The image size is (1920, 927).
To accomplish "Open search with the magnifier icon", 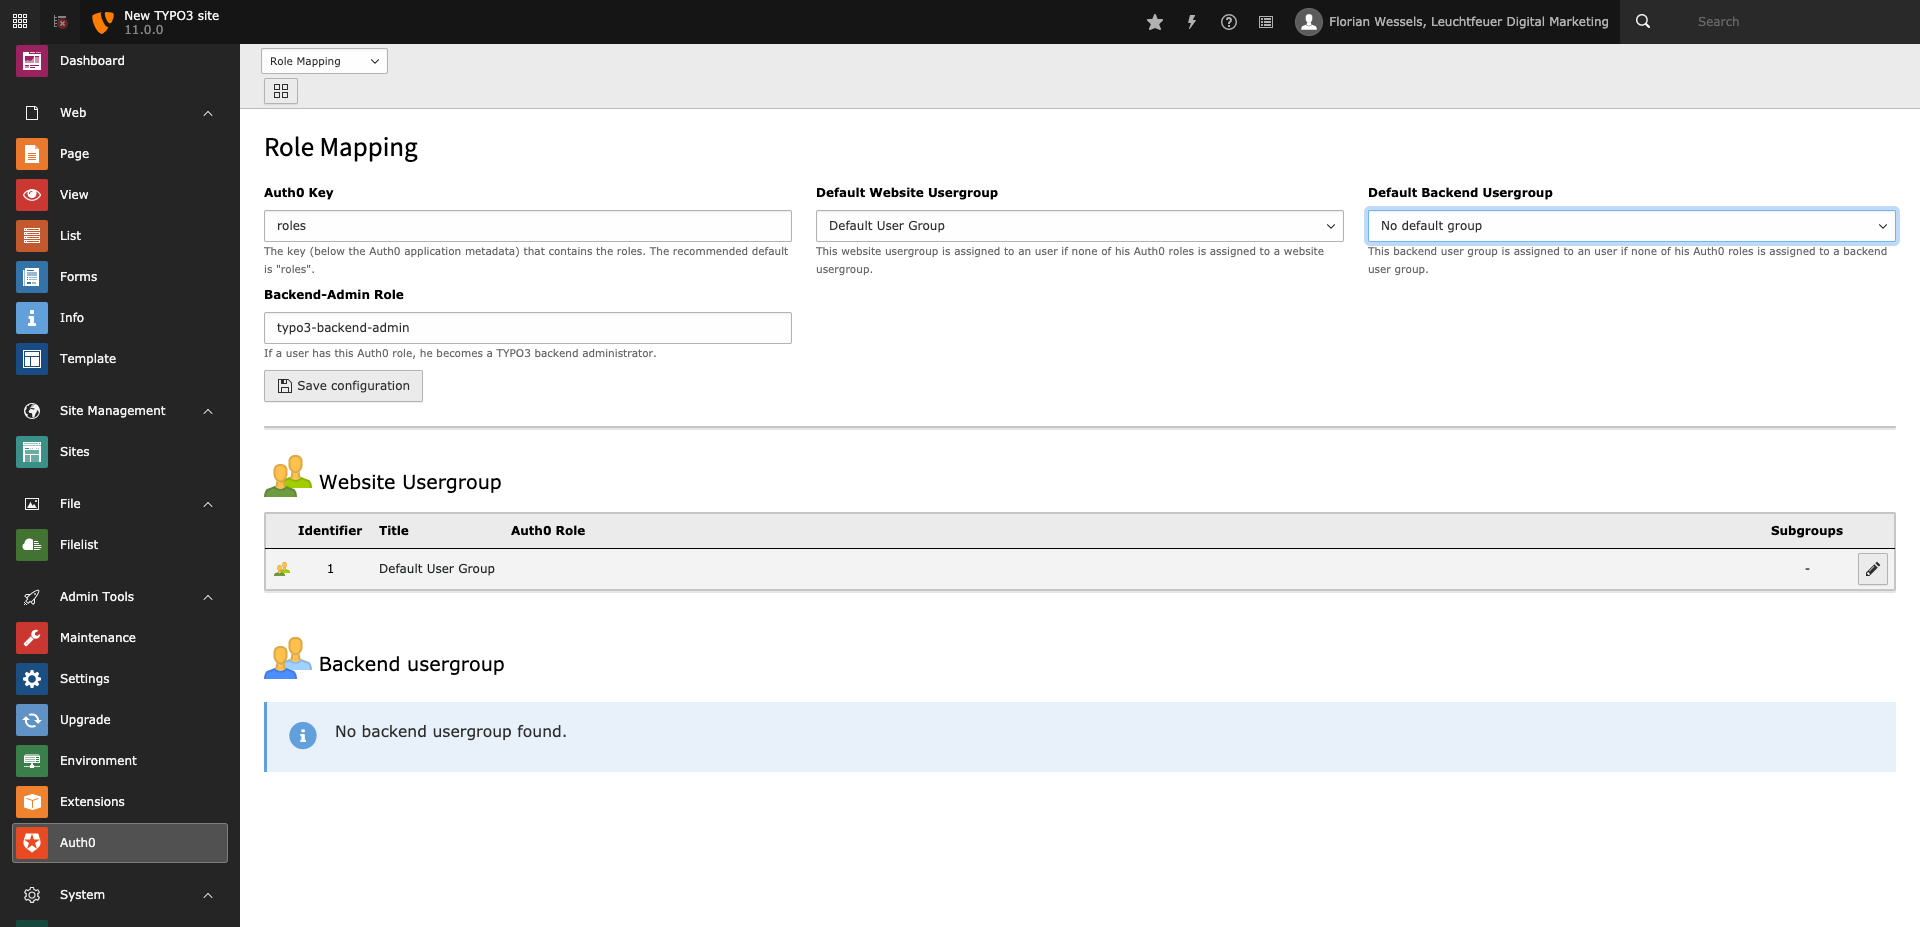I will tap(1642, 21).
